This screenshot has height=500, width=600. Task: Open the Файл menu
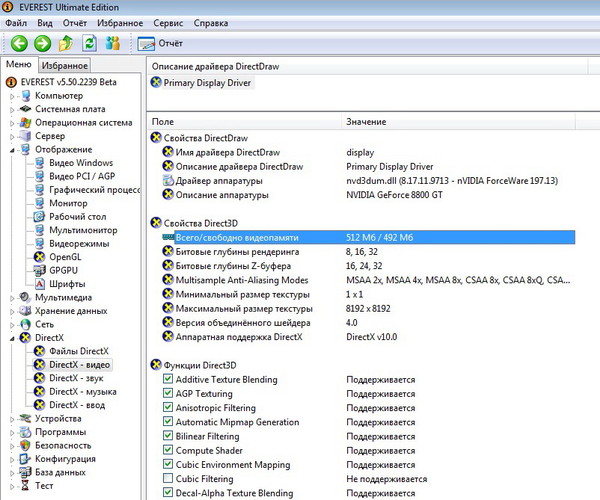[16, 23]
